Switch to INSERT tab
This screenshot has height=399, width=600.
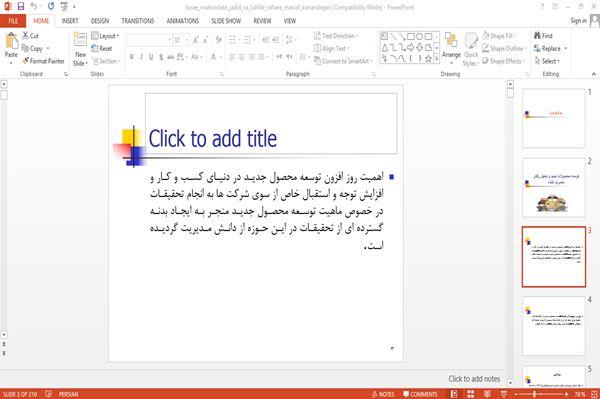(70, 21)
